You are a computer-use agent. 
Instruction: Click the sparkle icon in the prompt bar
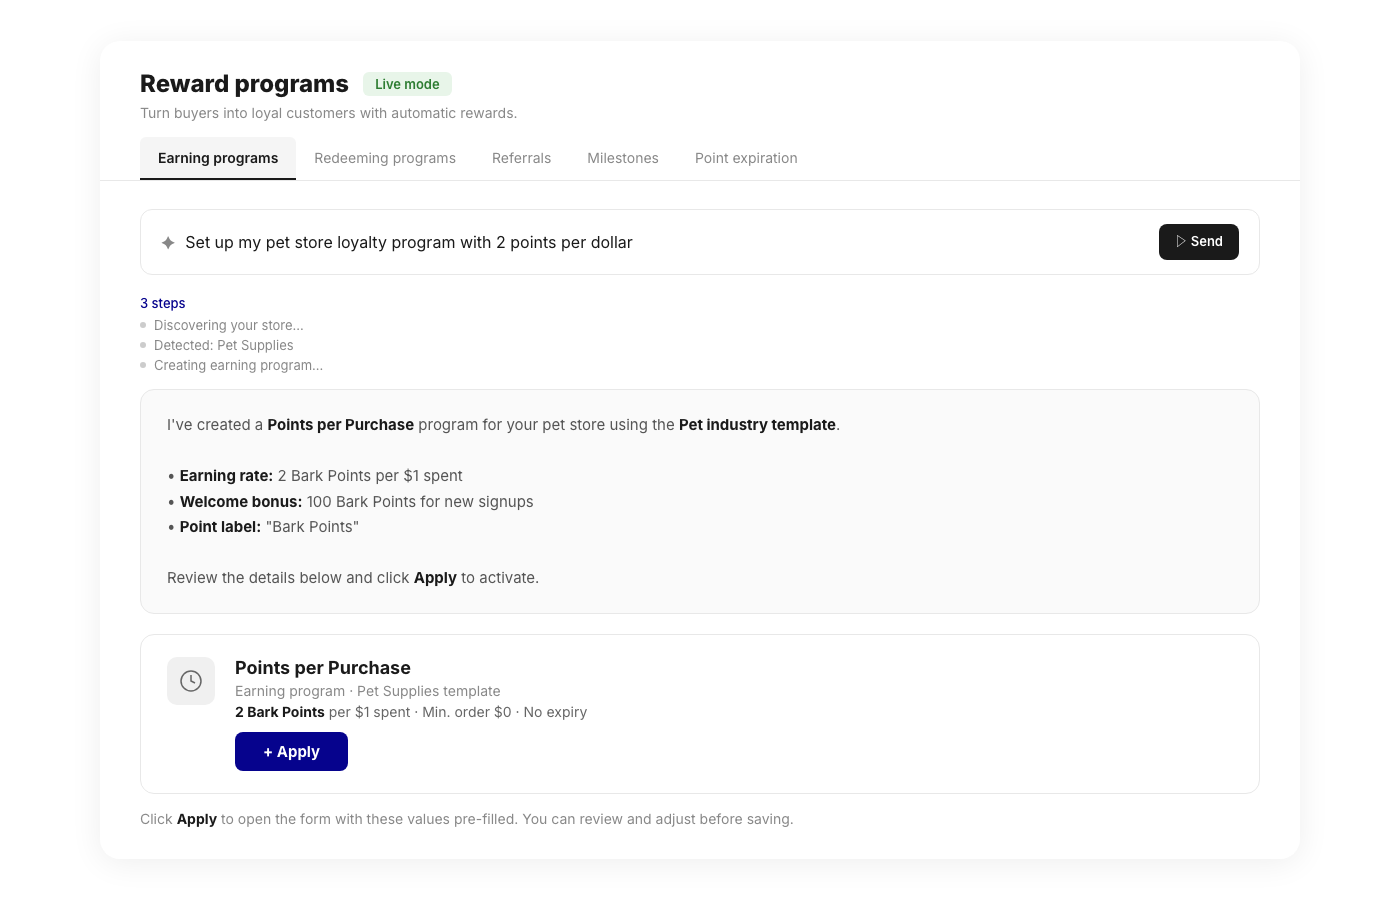tap(167, 242)
